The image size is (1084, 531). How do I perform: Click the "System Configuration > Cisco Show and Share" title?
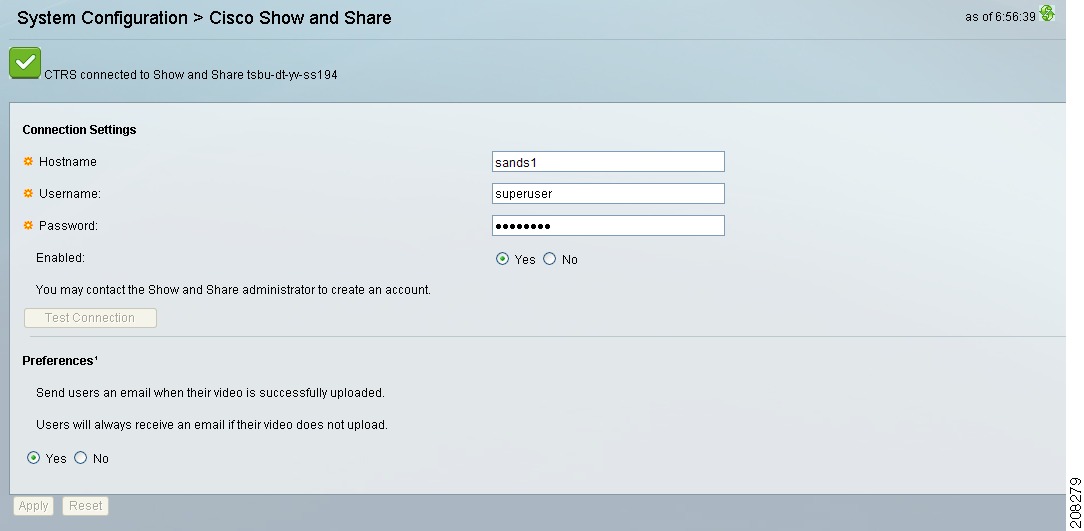[204, 18]
